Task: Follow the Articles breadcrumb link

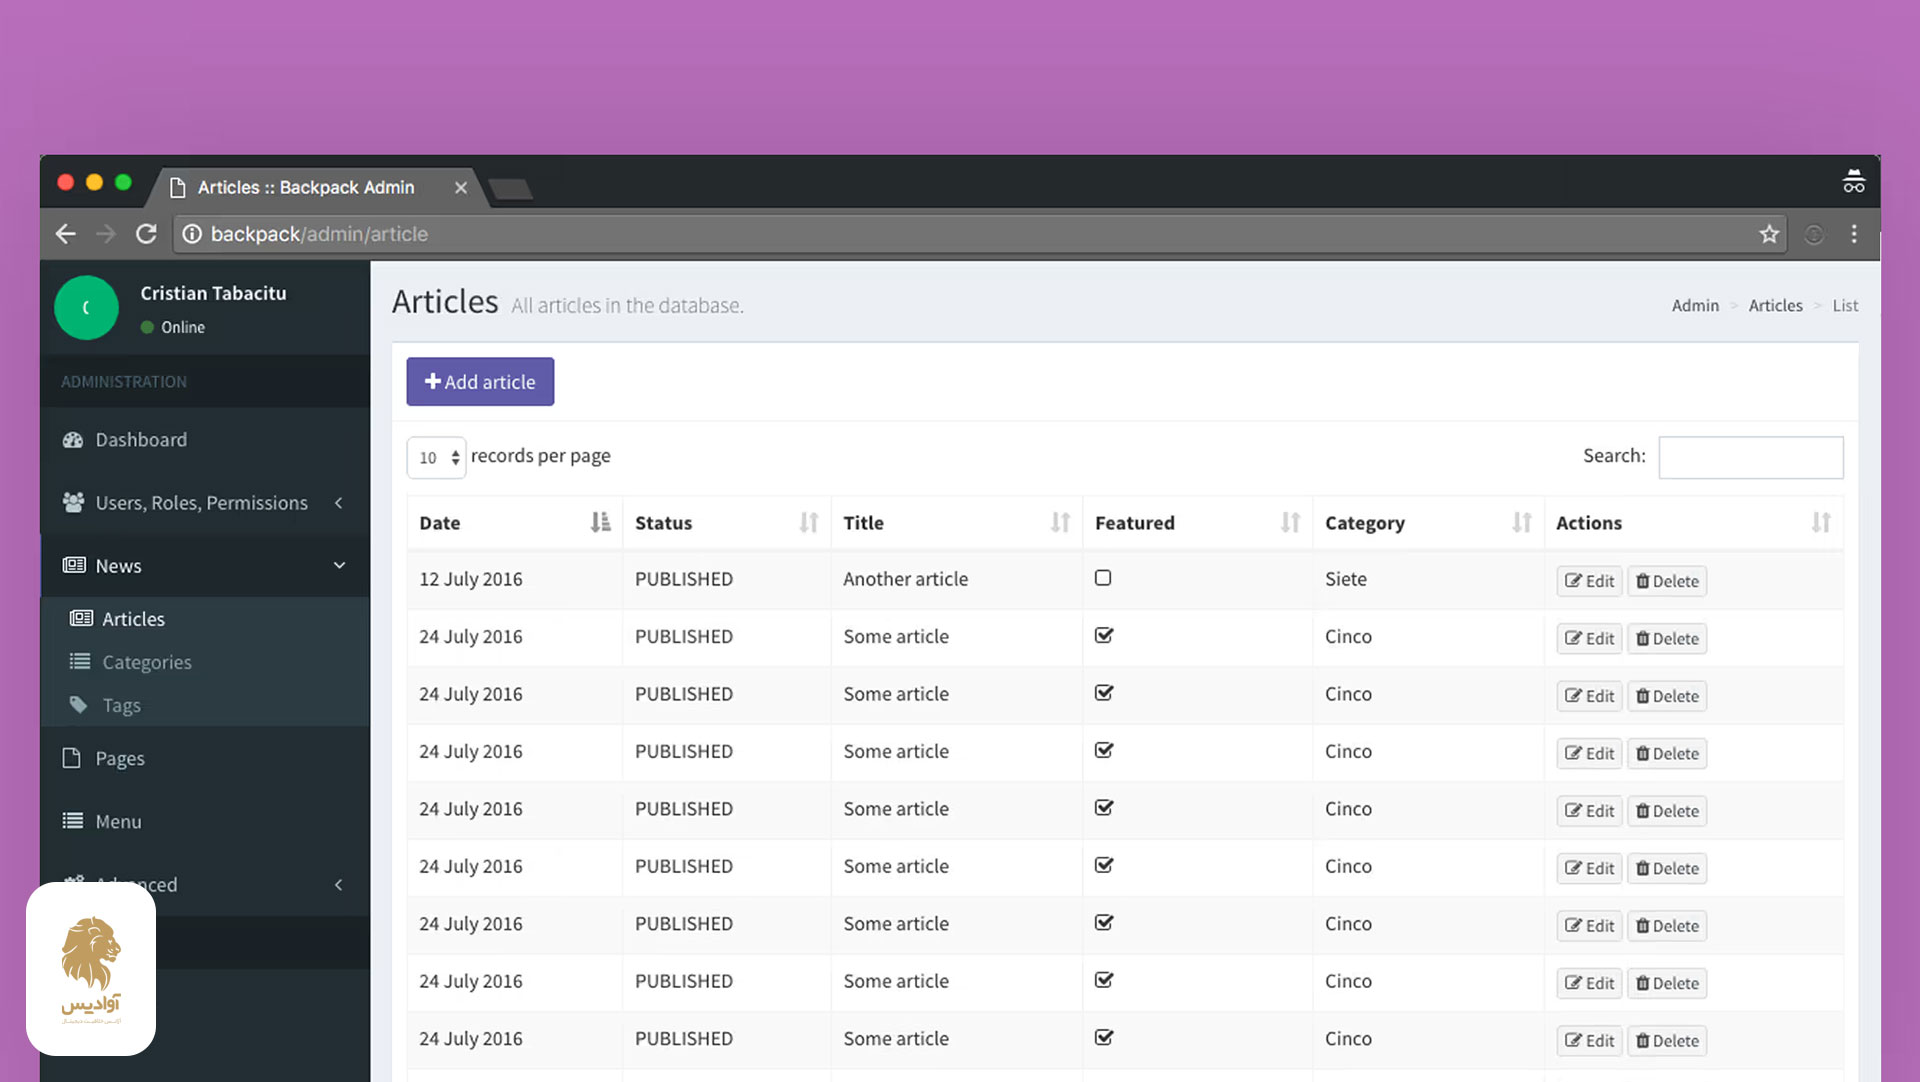Action: tap(1775, 305)
